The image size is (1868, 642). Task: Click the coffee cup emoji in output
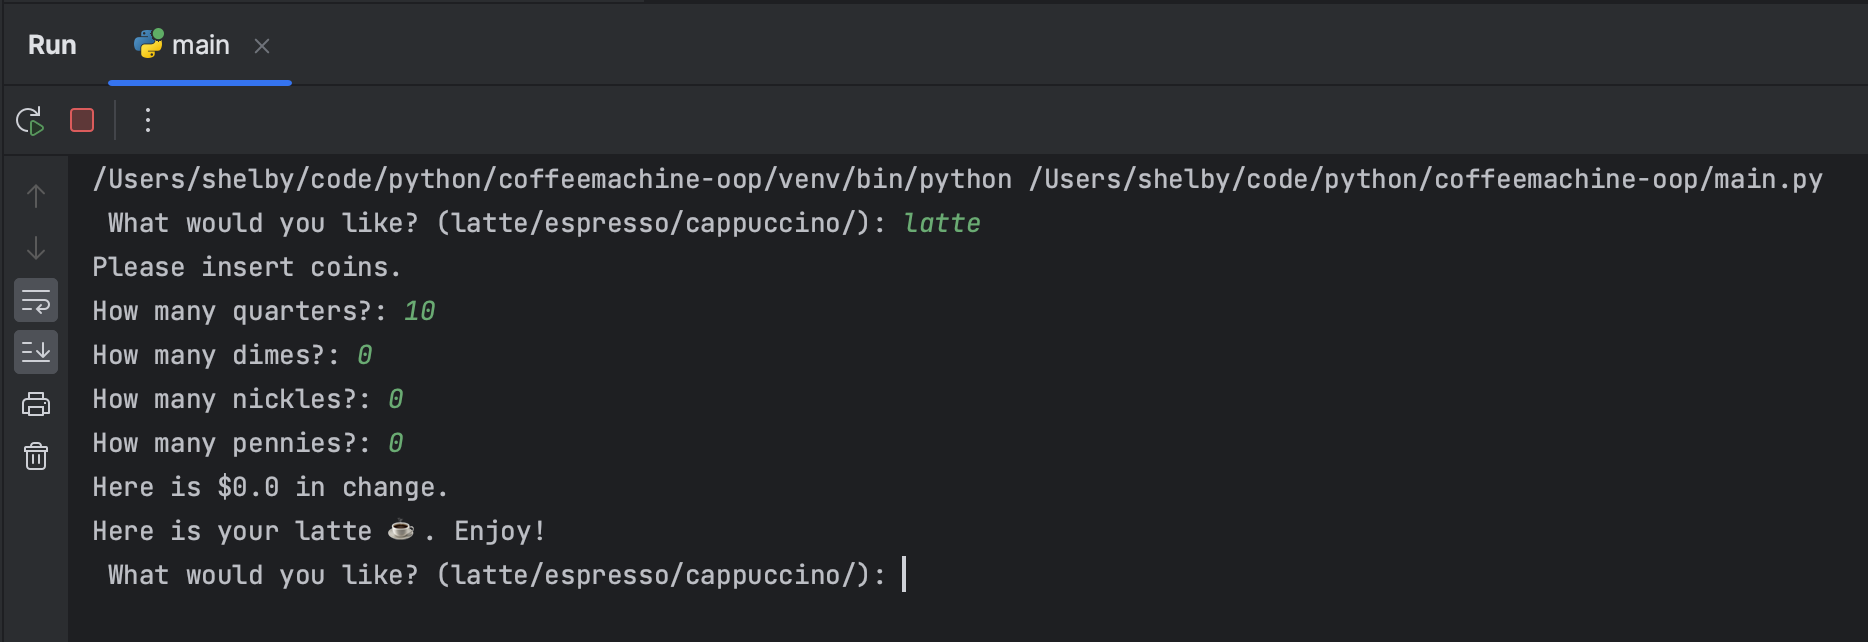click(400, 530)
